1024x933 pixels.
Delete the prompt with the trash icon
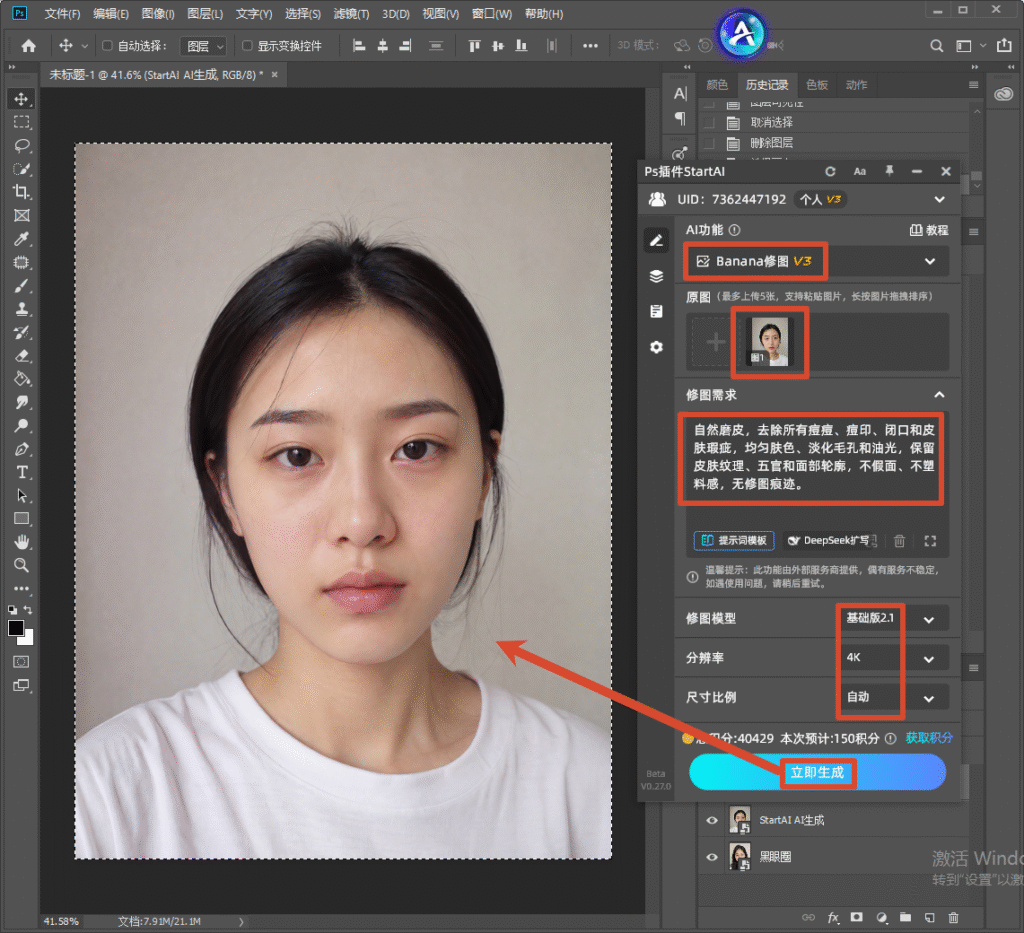click(x=899, y=541)
